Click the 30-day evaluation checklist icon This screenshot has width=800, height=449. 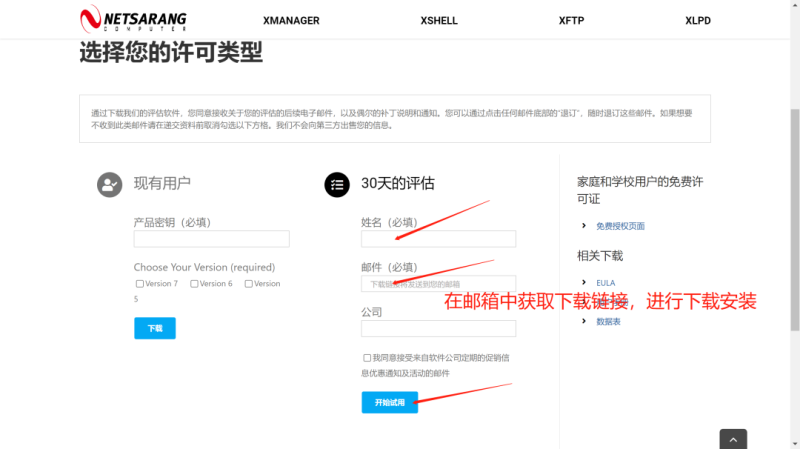[337, 184]
